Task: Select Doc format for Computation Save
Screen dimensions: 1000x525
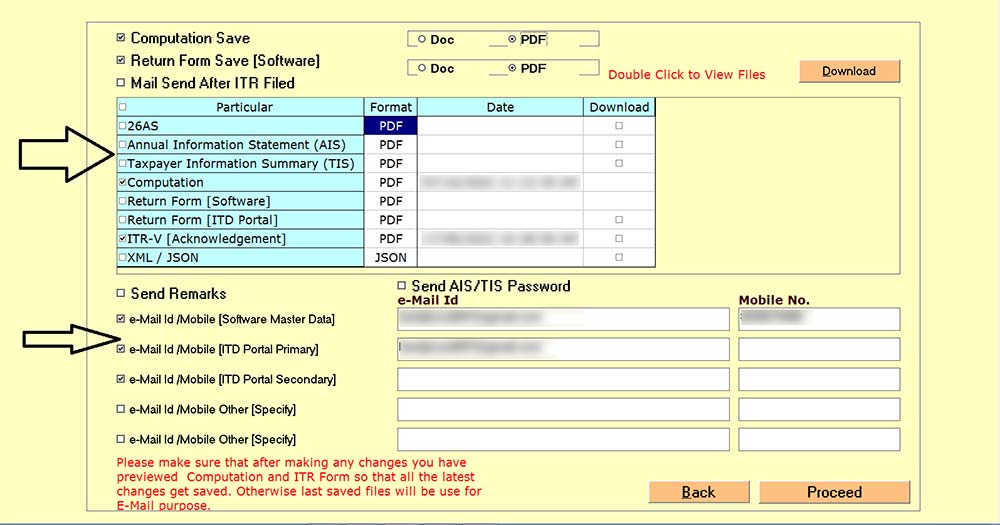Action: tap(422, 40)
